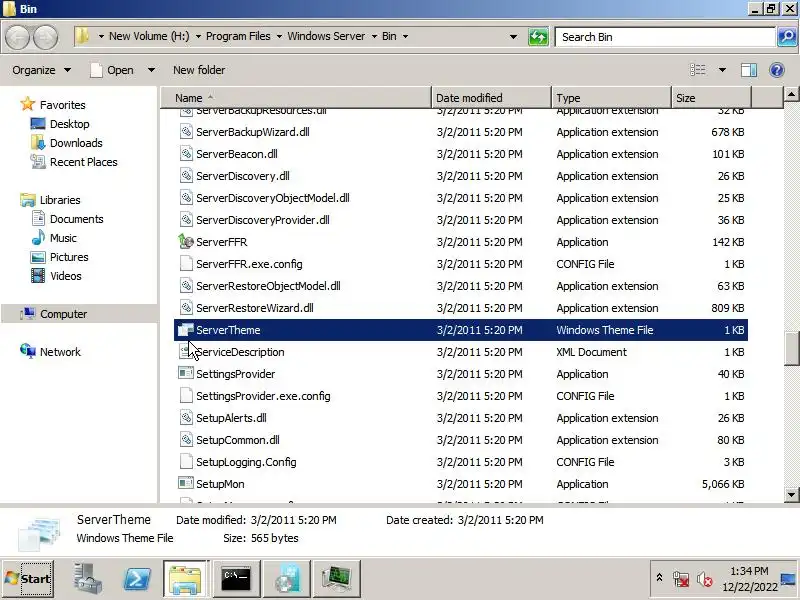Sort by the Size column header

[711, 97]
